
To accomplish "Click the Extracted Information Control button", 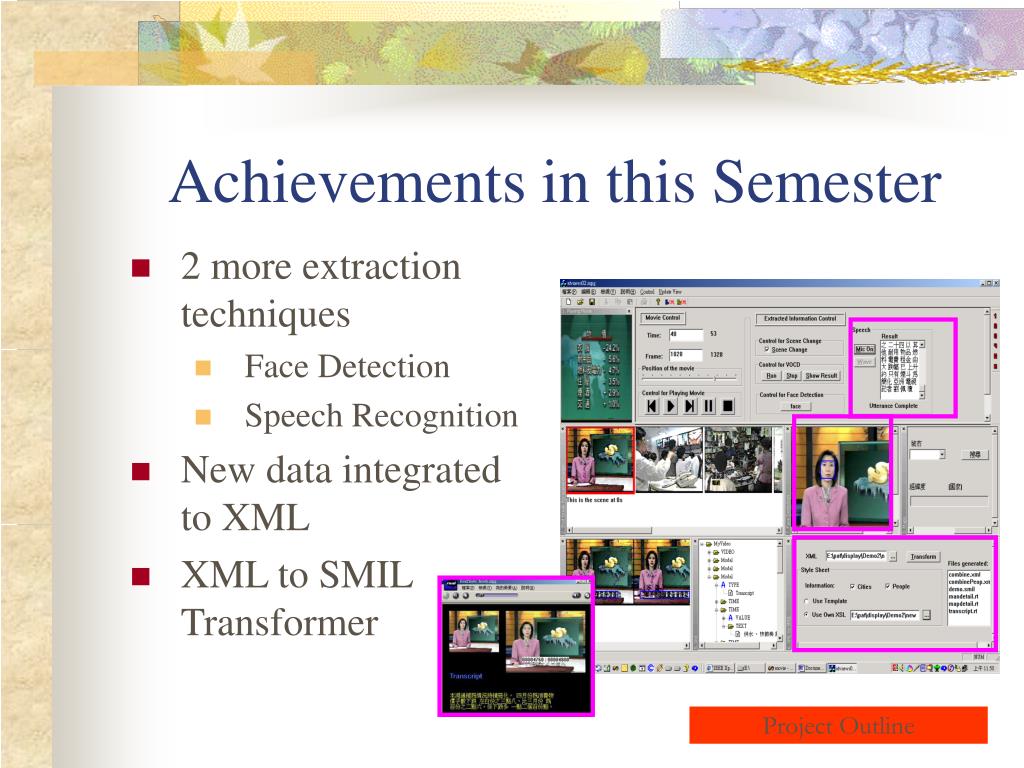I will pyautogui.click(x=800, y=319).
